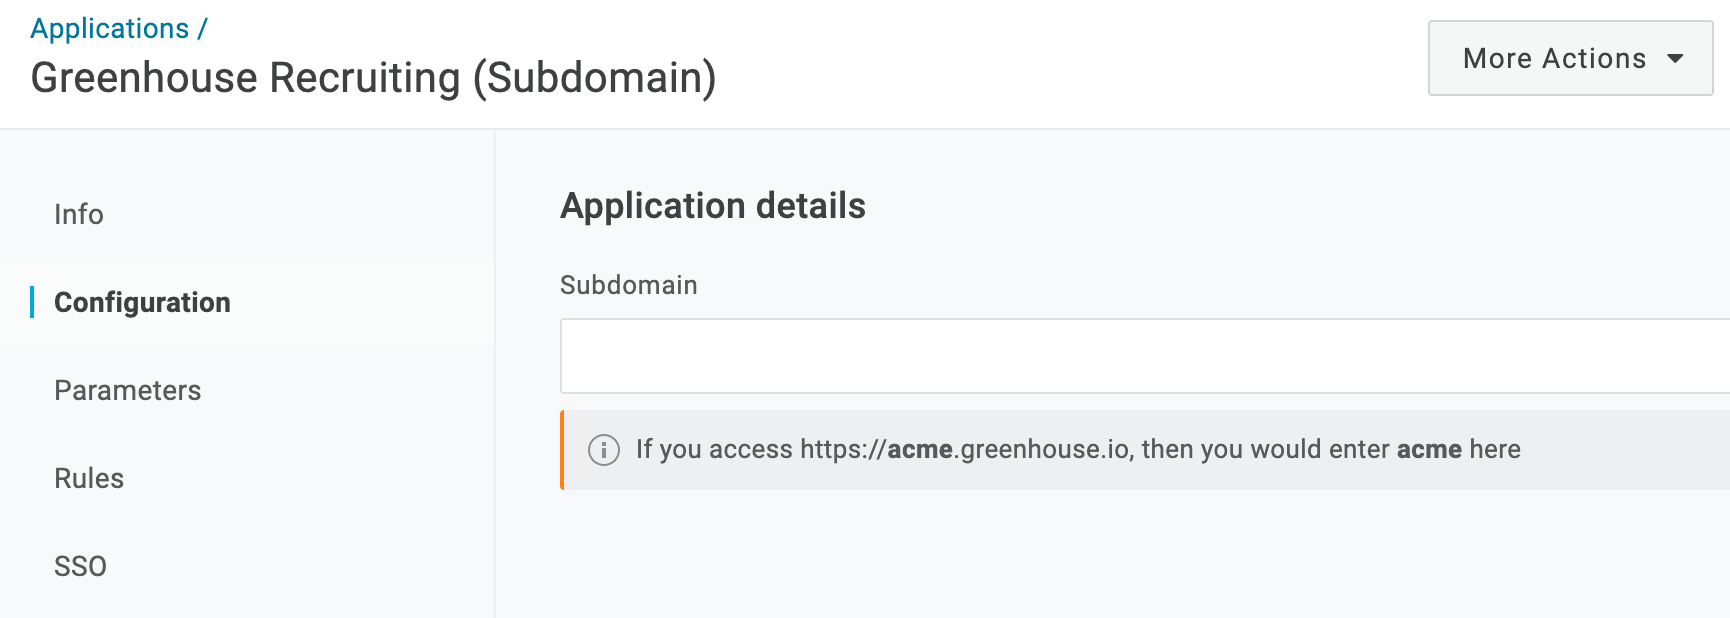The width and height of the screenshot is (1730, 618).
Task: Click the Subdomain field label
Action: click(628, 285)
